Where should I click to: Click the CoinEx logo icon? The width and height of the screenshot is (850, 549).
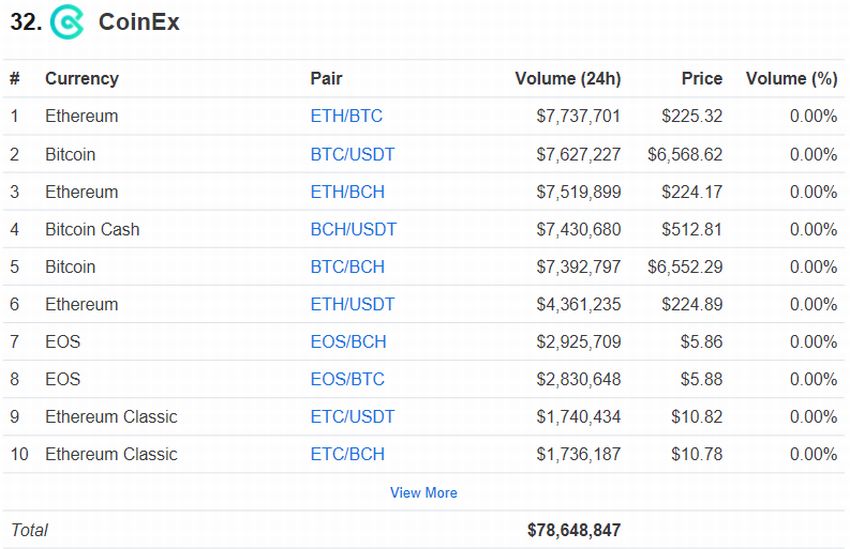(67, 22)
